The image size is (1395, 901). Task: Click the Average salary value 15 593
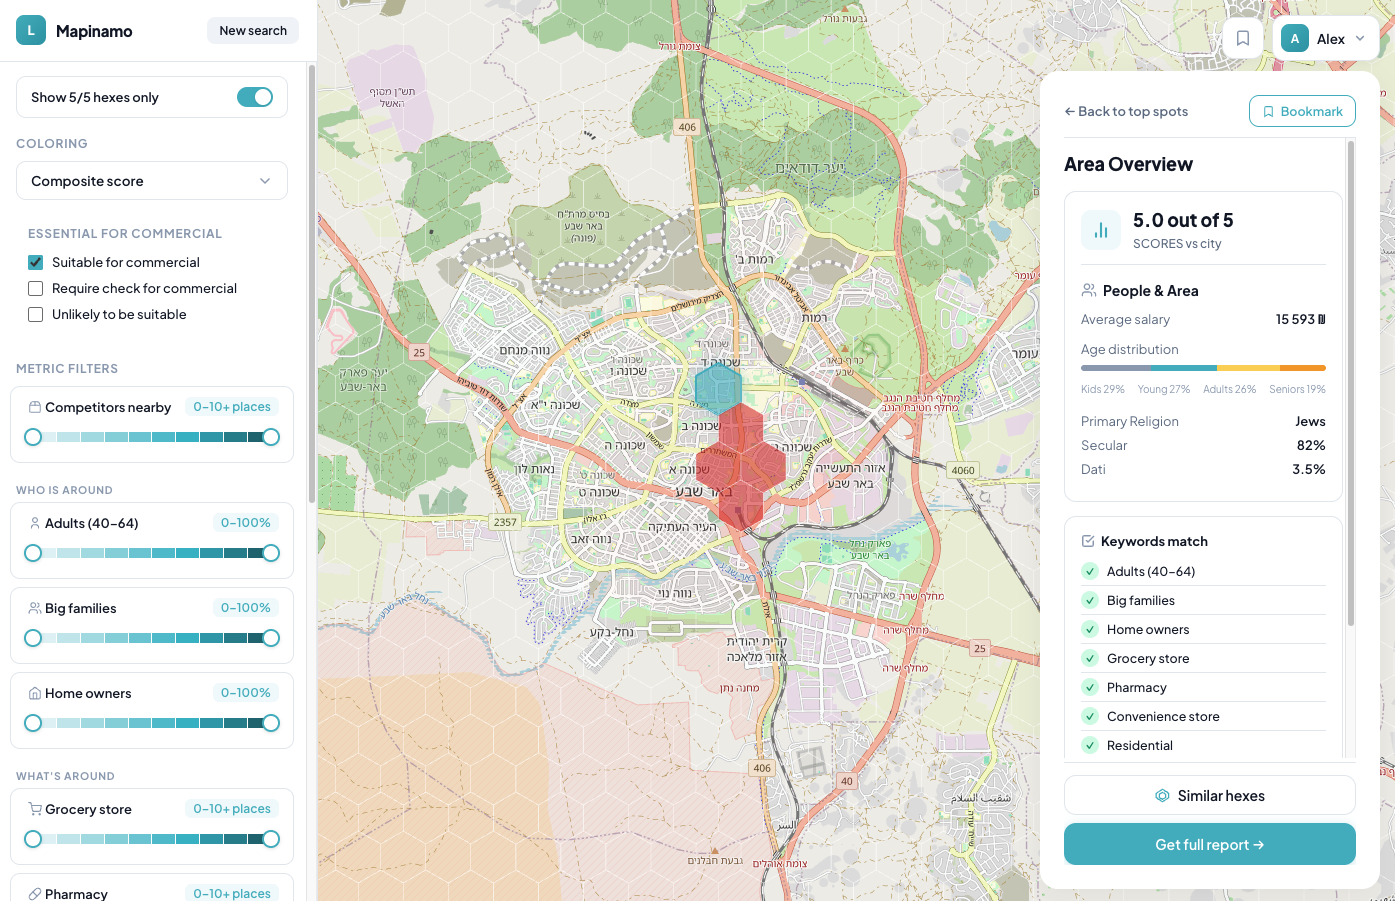pos(1301,319)
